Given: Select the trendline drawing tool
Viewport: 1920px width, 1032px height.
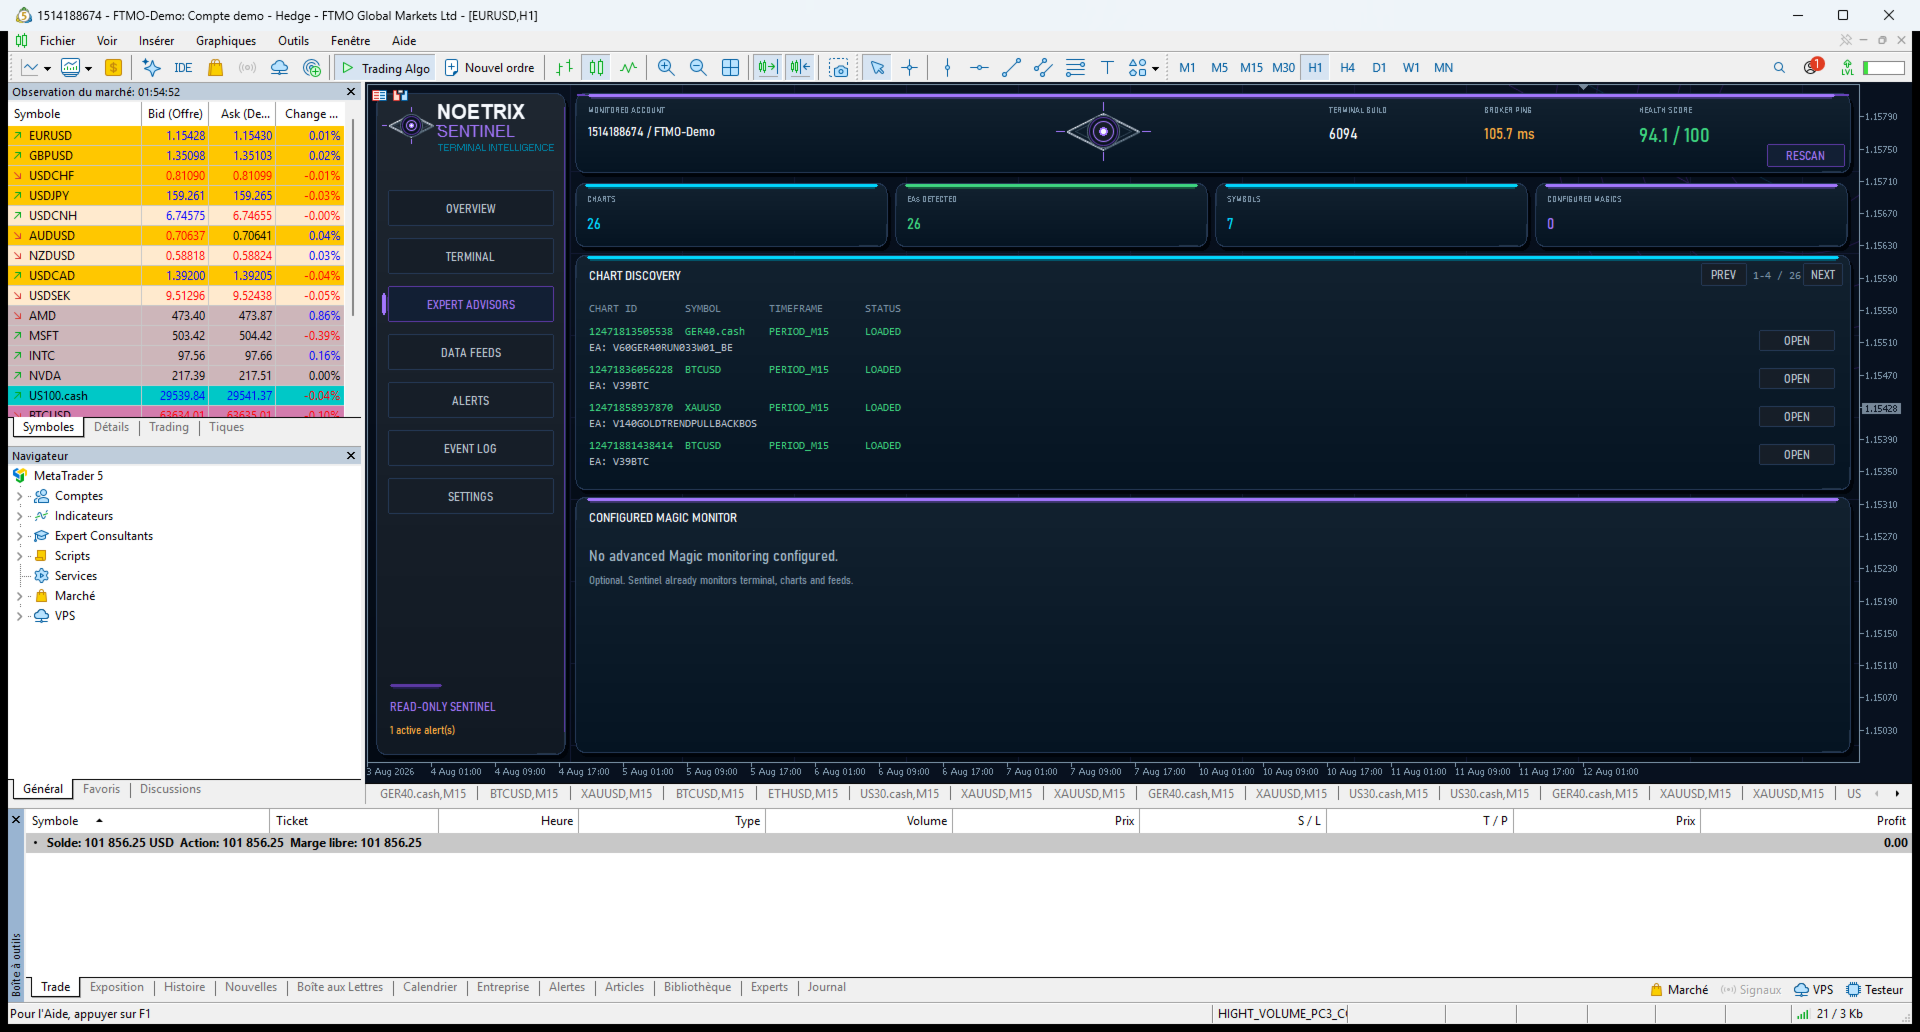Looking at the screenshot, I should [x=1011, y=67].
